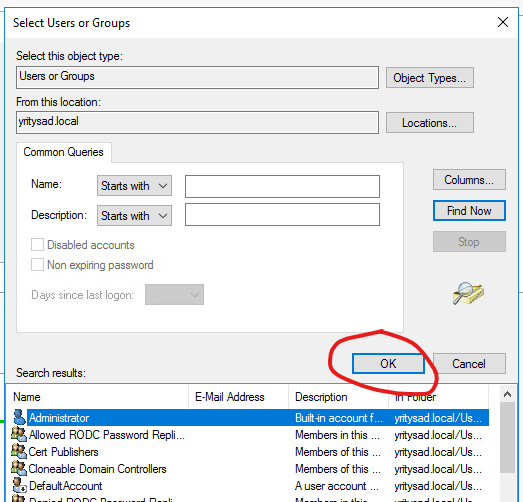Viewport: 523px width, 502px height.
Task: Tick the Non expiring password checkbox
Action: pyautogui.click(x=37, y=265)
